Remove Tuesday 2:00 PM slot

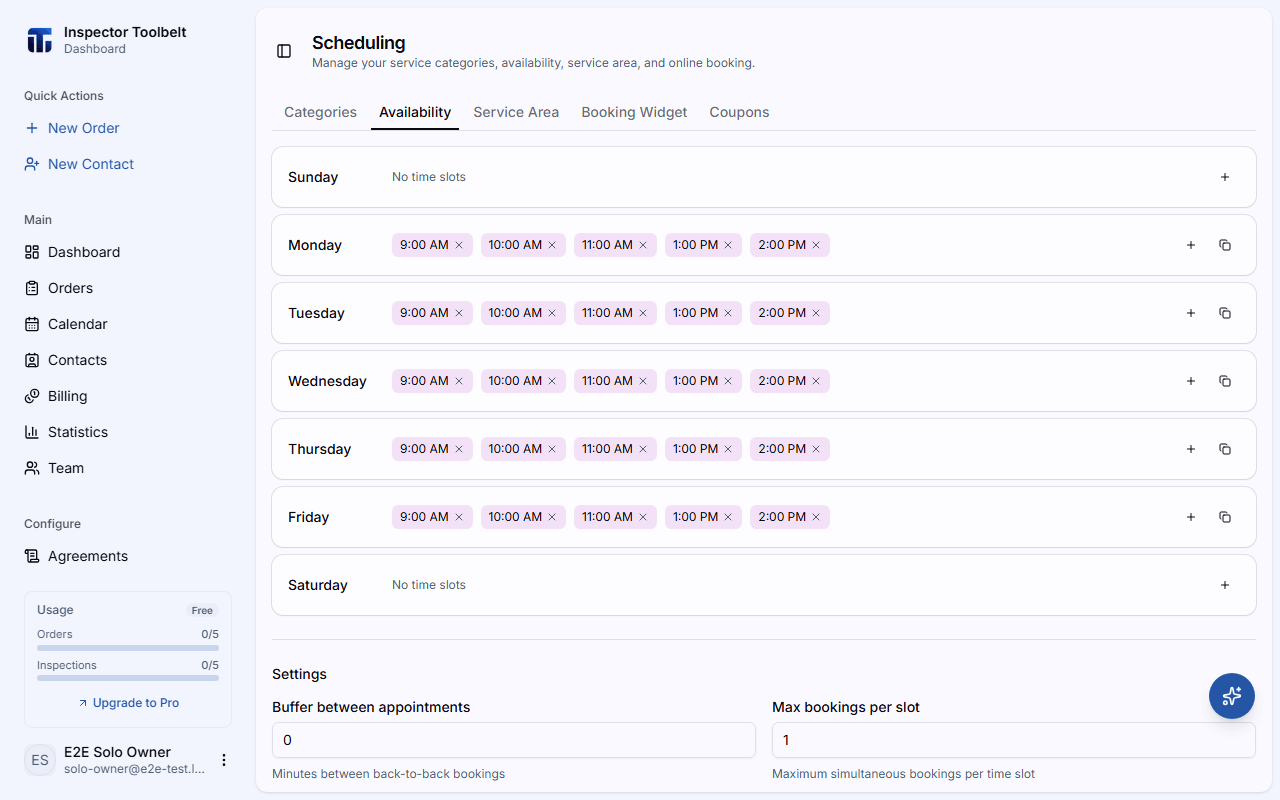[x=816, y=313]
